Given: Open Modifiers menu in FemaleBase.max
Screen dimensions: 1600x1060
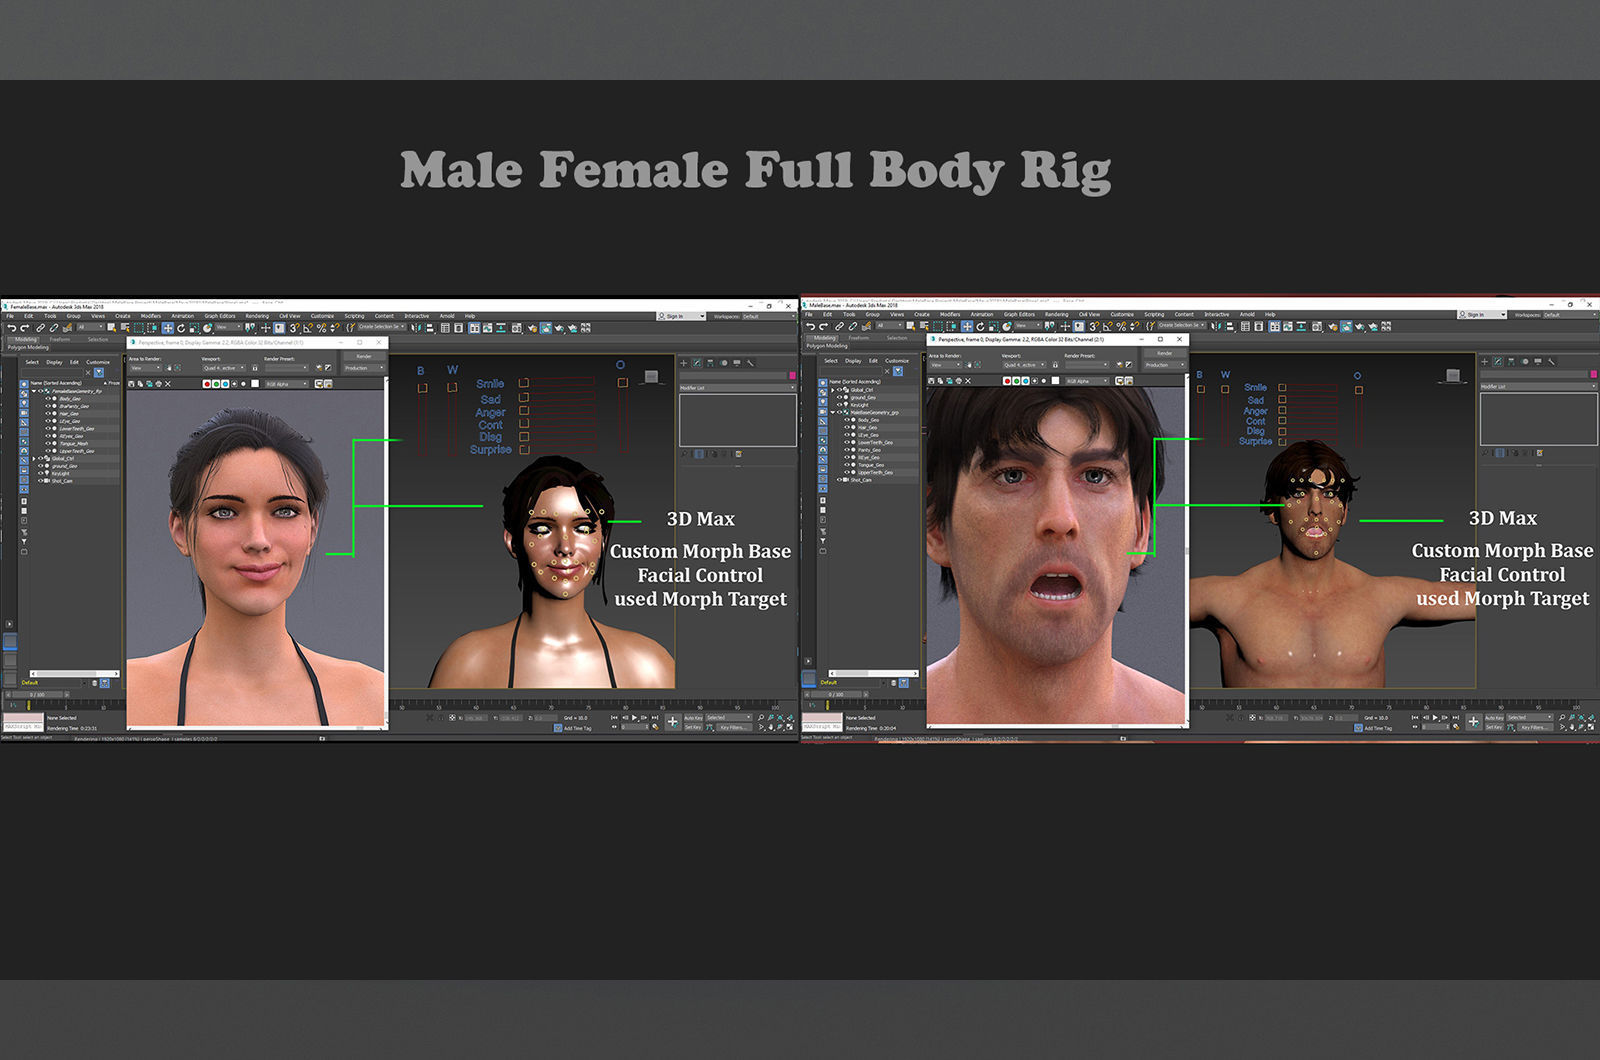Looking at the screenshot, I should click(x=151, y=316).
